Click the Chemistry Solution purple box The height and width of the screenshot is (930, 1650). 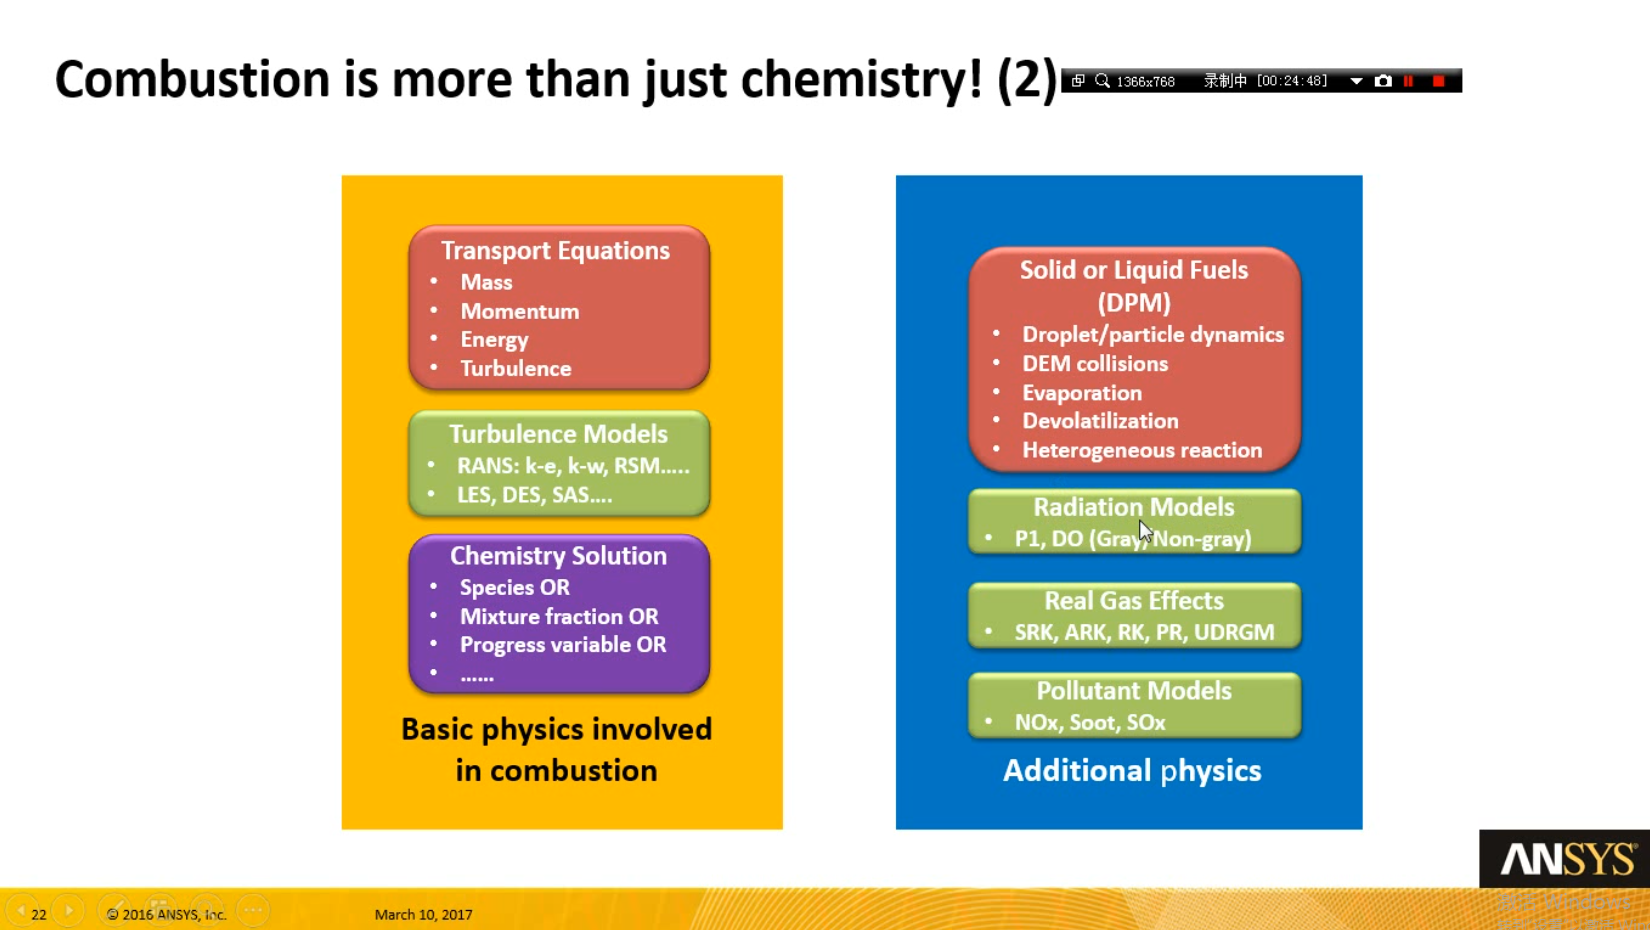coord(559,614)
